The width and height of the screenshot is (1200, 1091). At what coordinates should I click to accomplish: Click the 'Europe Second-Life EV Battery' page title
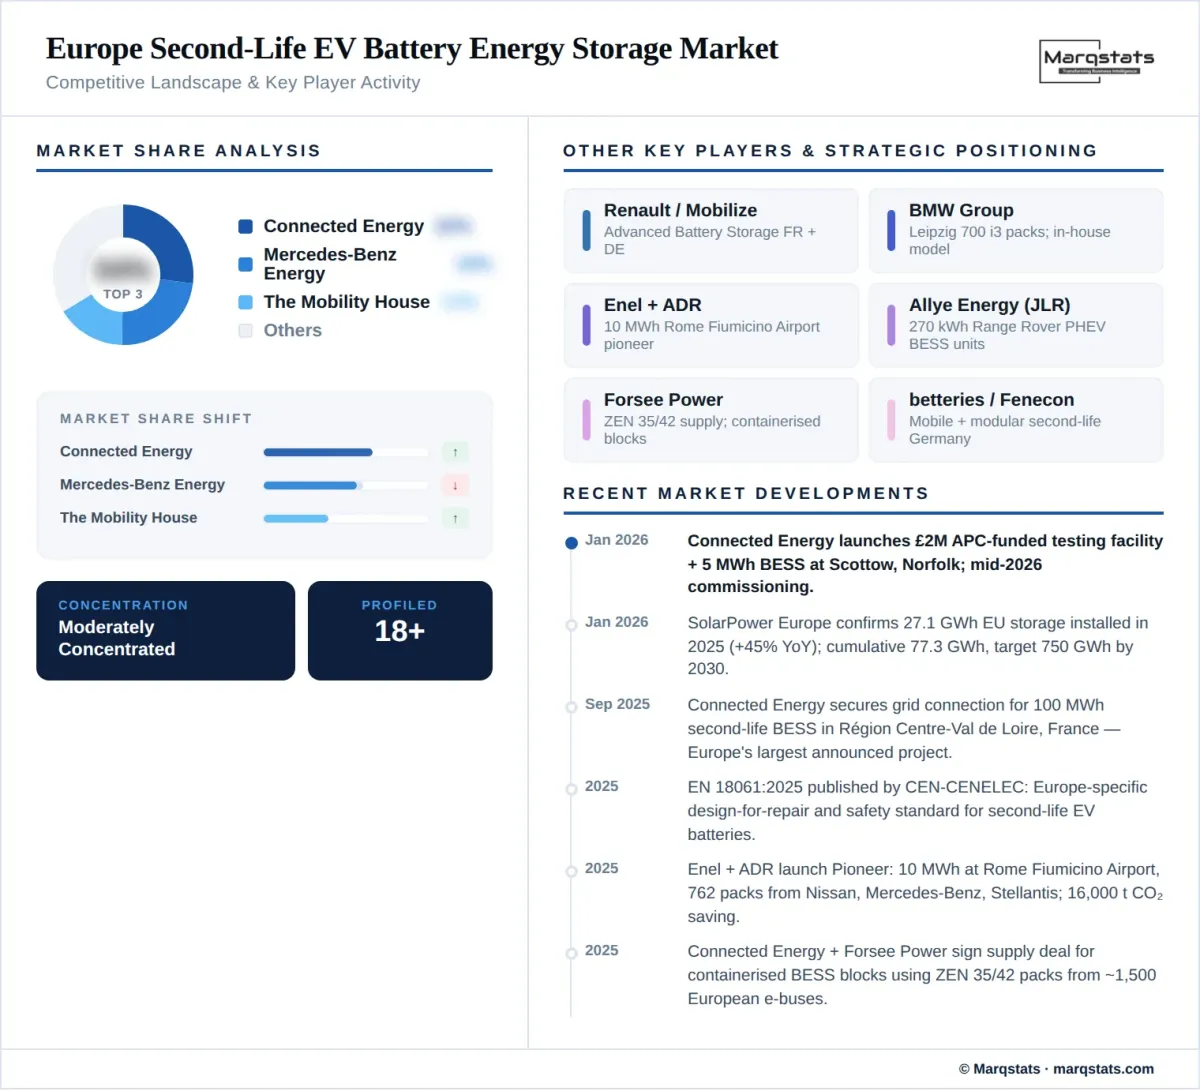click(x=412, y=48)
